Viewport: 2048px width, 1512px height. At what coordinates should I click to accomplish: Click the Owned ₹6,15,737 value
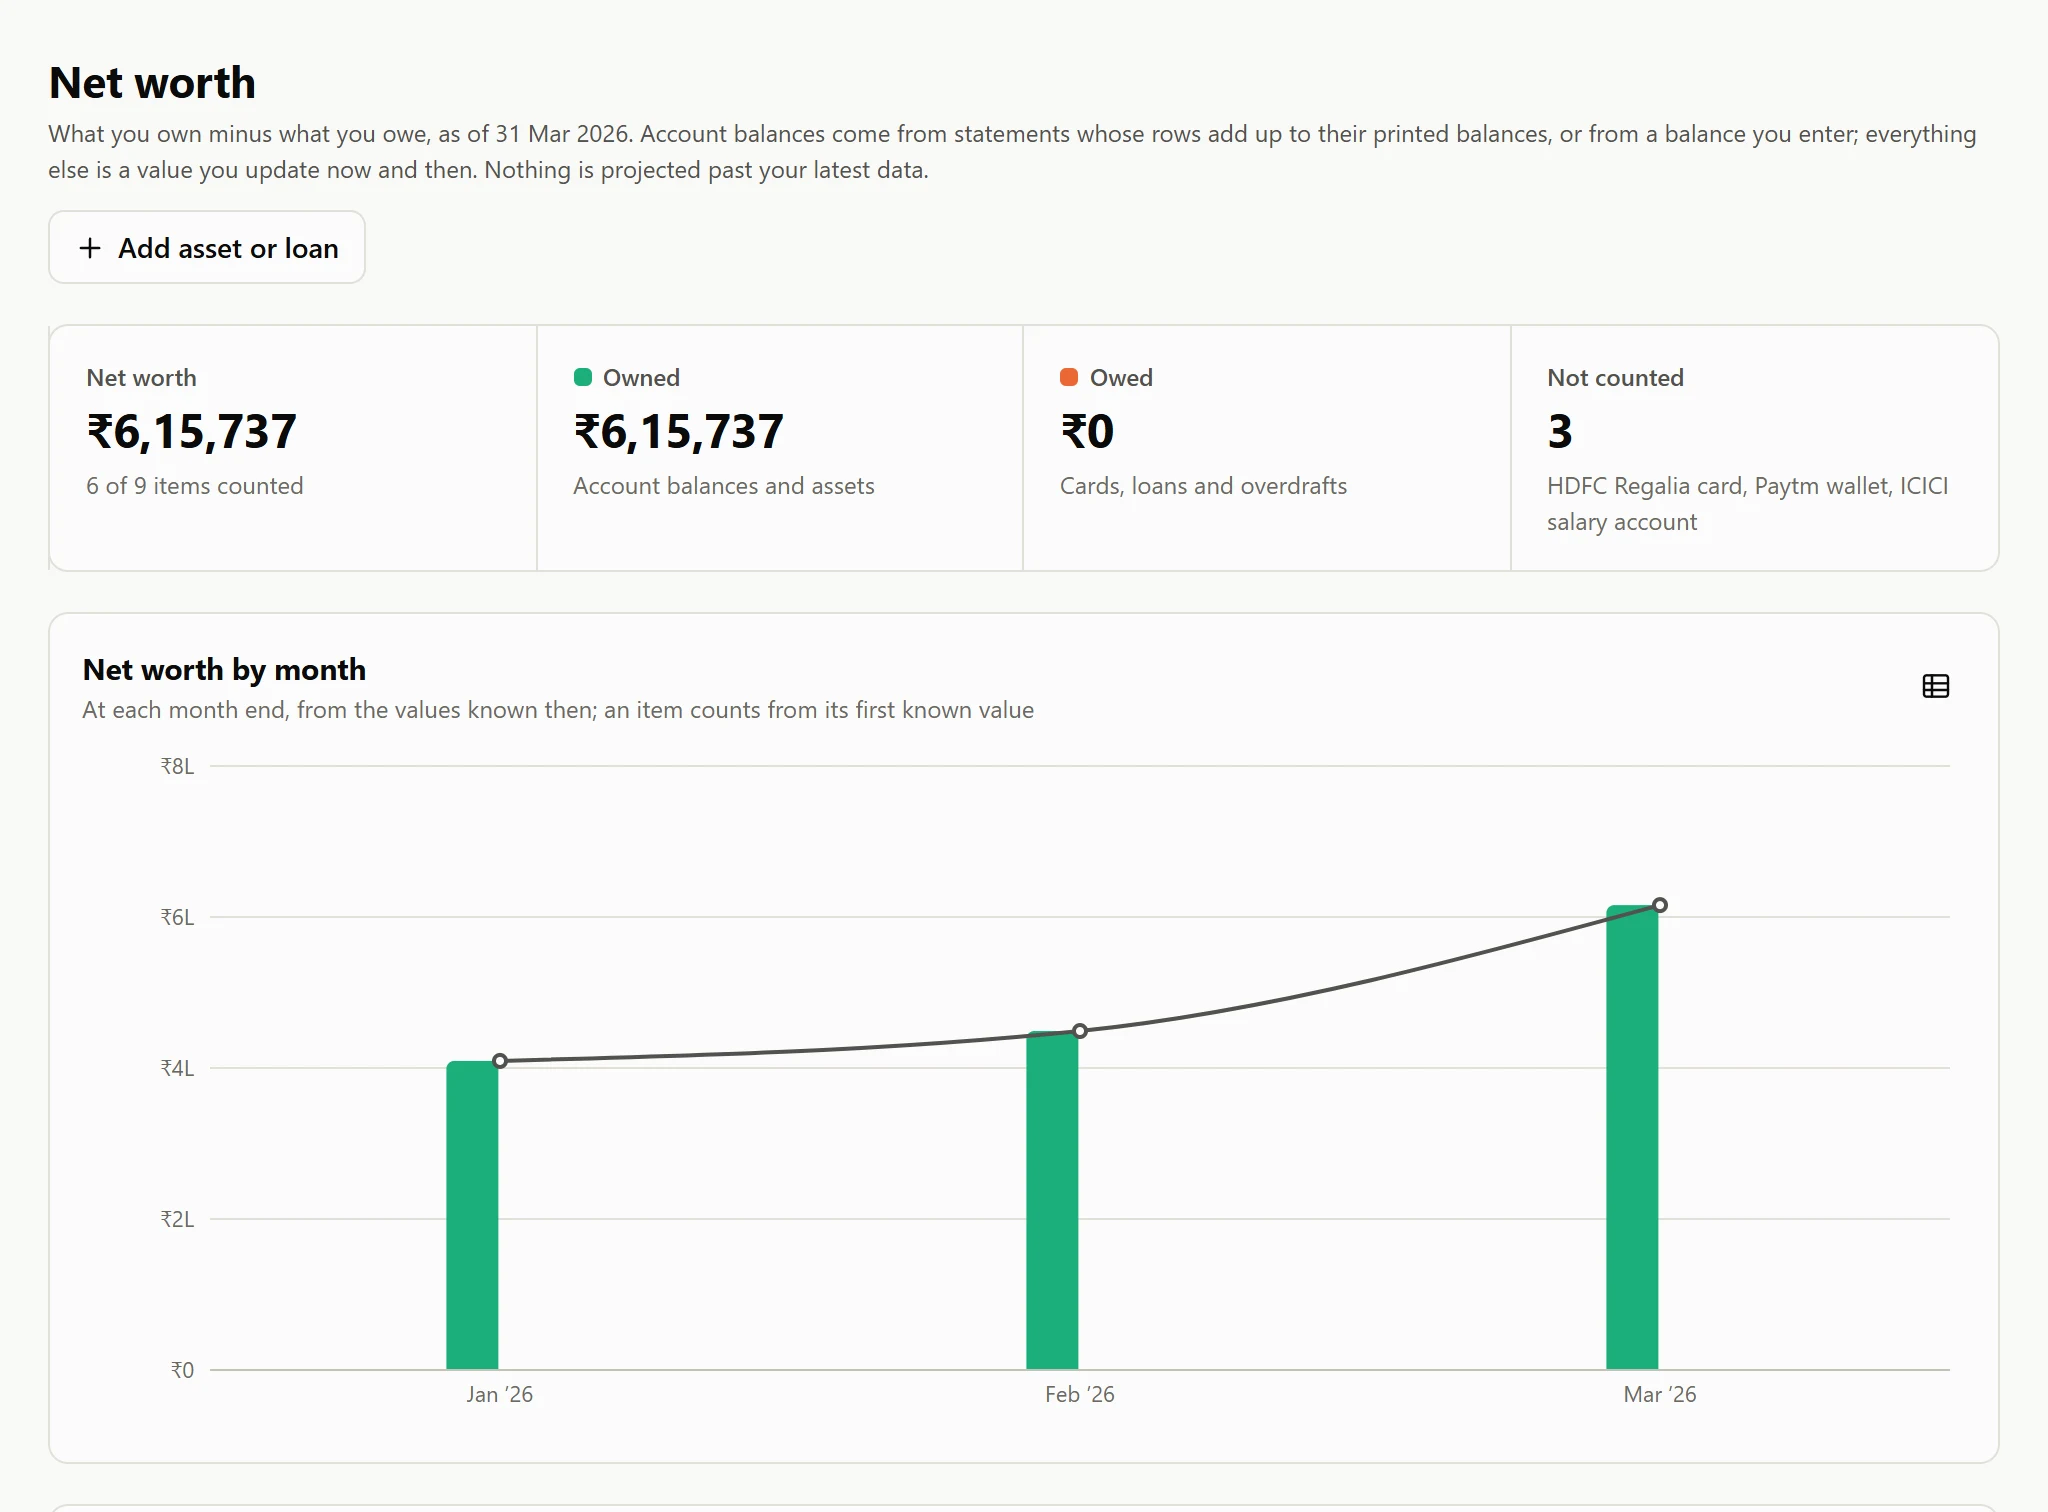[x=678, y=432]
